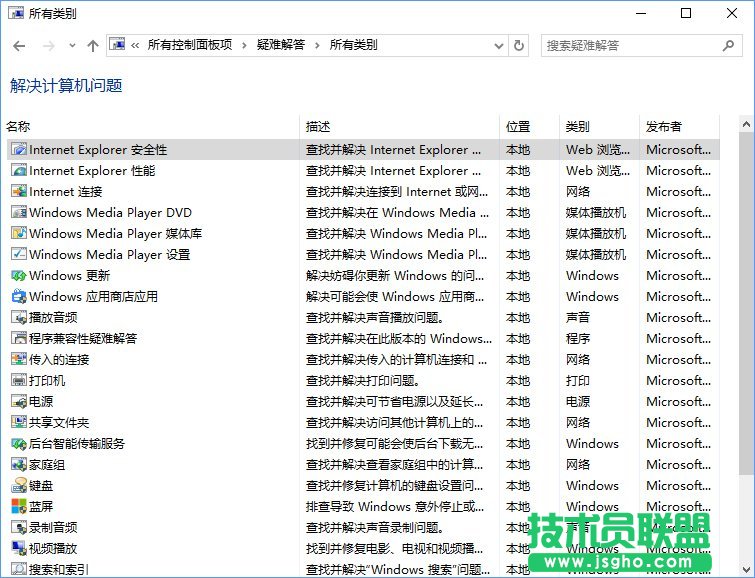Open the Windows 更新 troubleshooter

[x=69, y=276]
